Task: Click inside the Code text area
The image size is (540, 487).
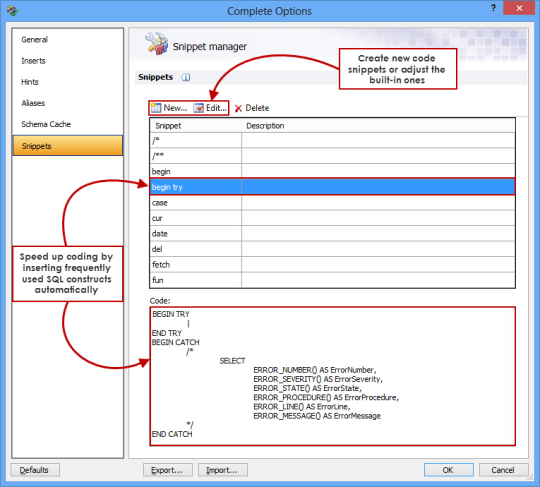Action: (333, 376)
